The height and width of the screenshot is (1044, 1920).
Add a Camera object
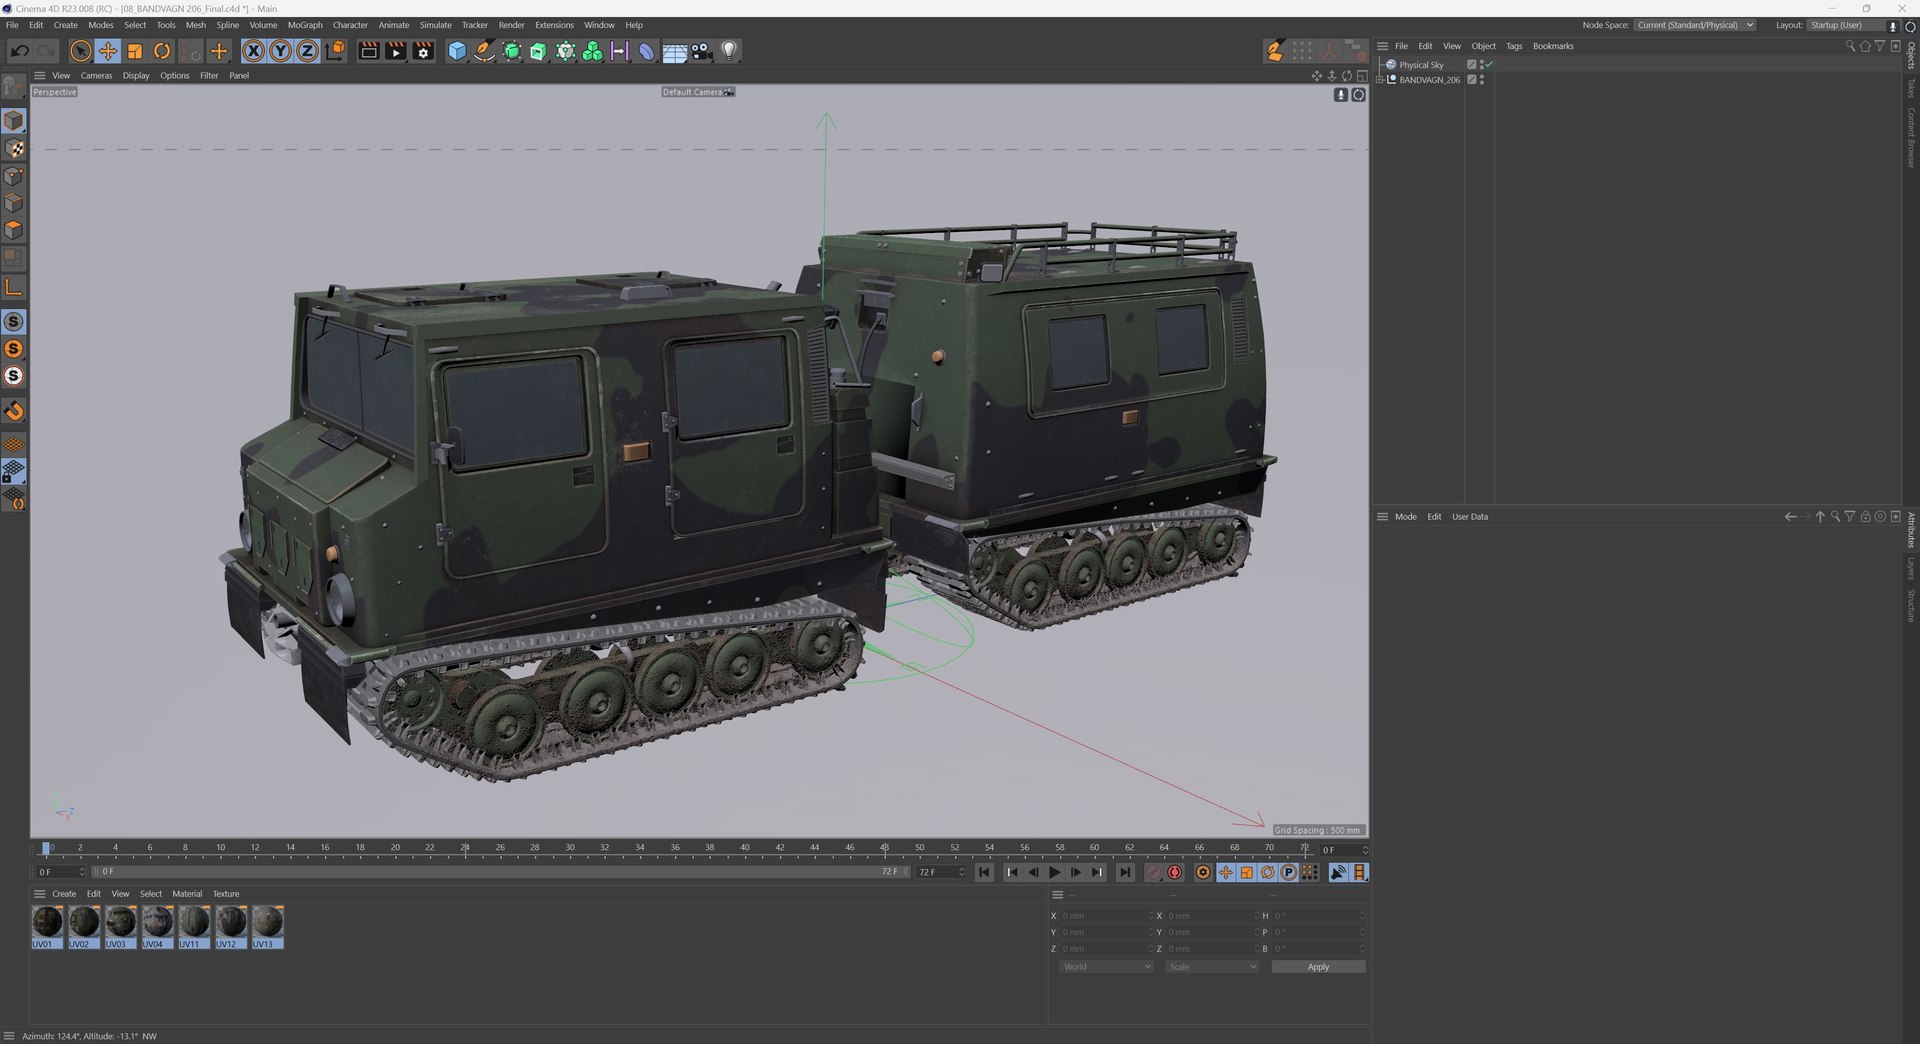tap(702, 51)
